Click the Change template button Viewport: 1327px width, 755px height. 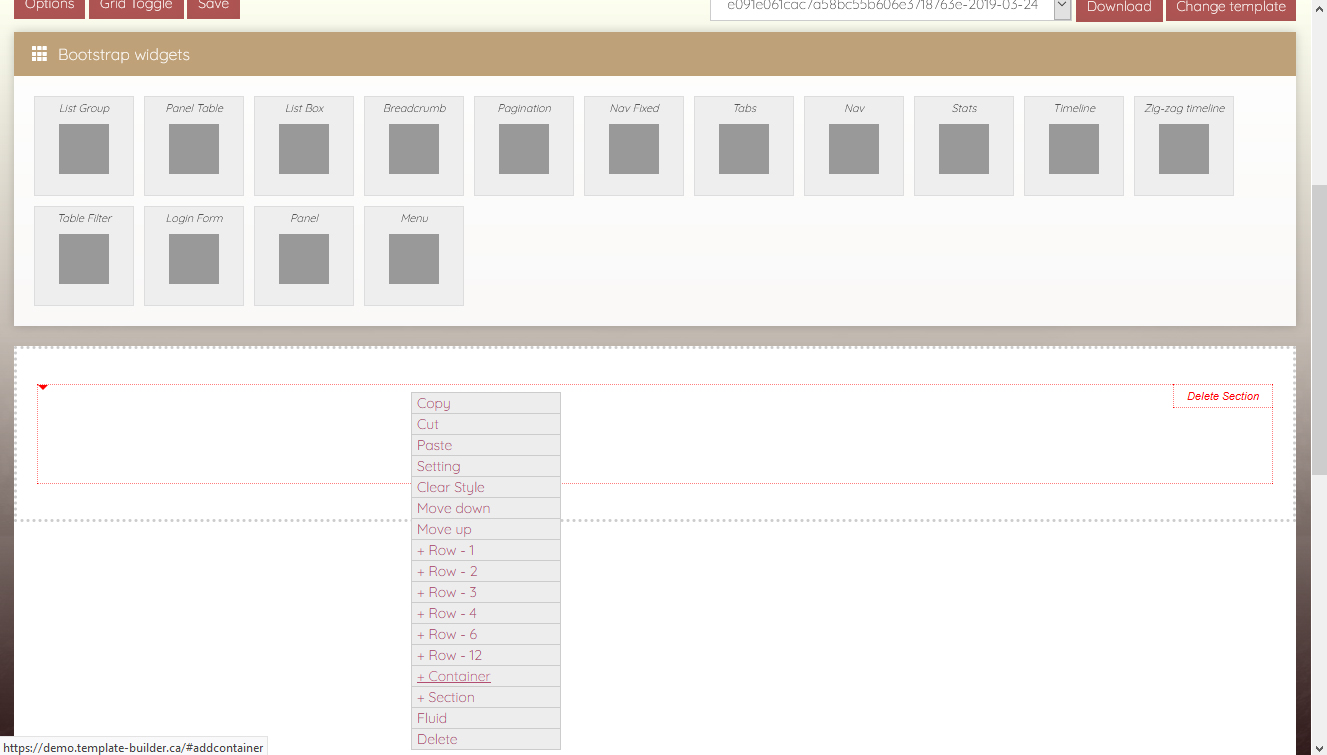pyautogui.click(x=1230, y=7)
